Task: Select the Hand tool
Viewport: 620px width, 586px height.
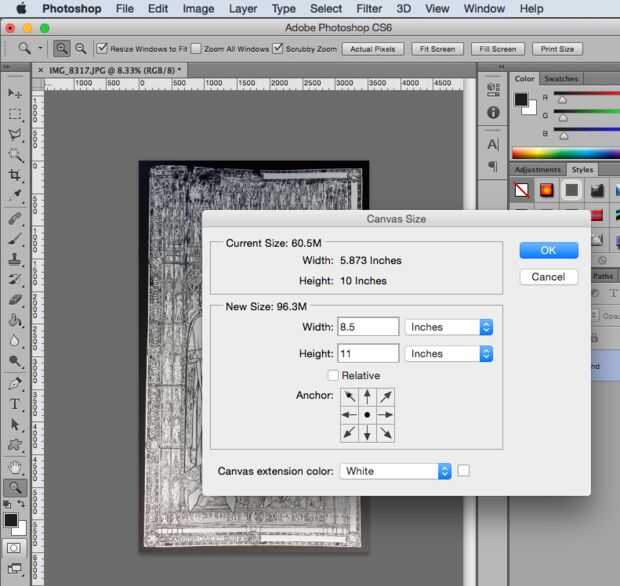Action: [15, 467]
